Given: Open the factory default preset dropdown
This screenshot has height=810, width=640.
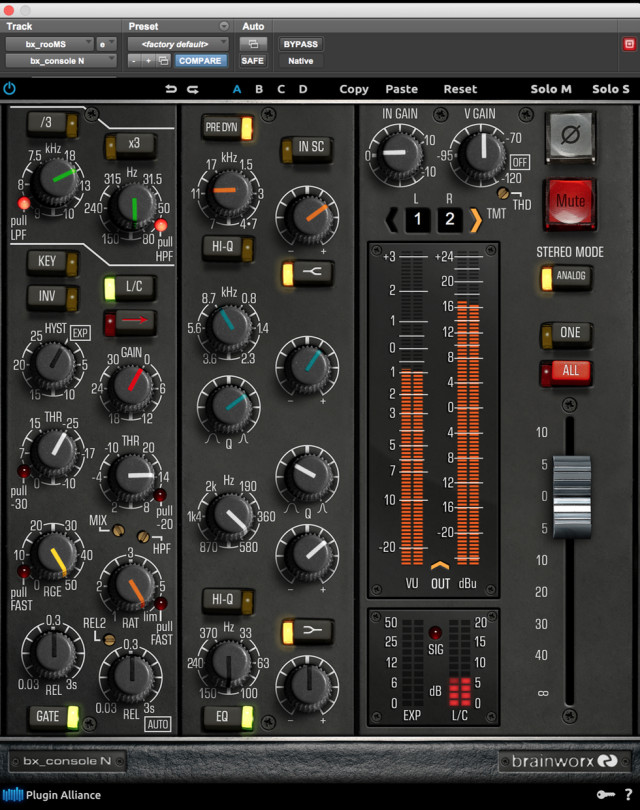Looking at the screenshot, I should coord(177,44).
